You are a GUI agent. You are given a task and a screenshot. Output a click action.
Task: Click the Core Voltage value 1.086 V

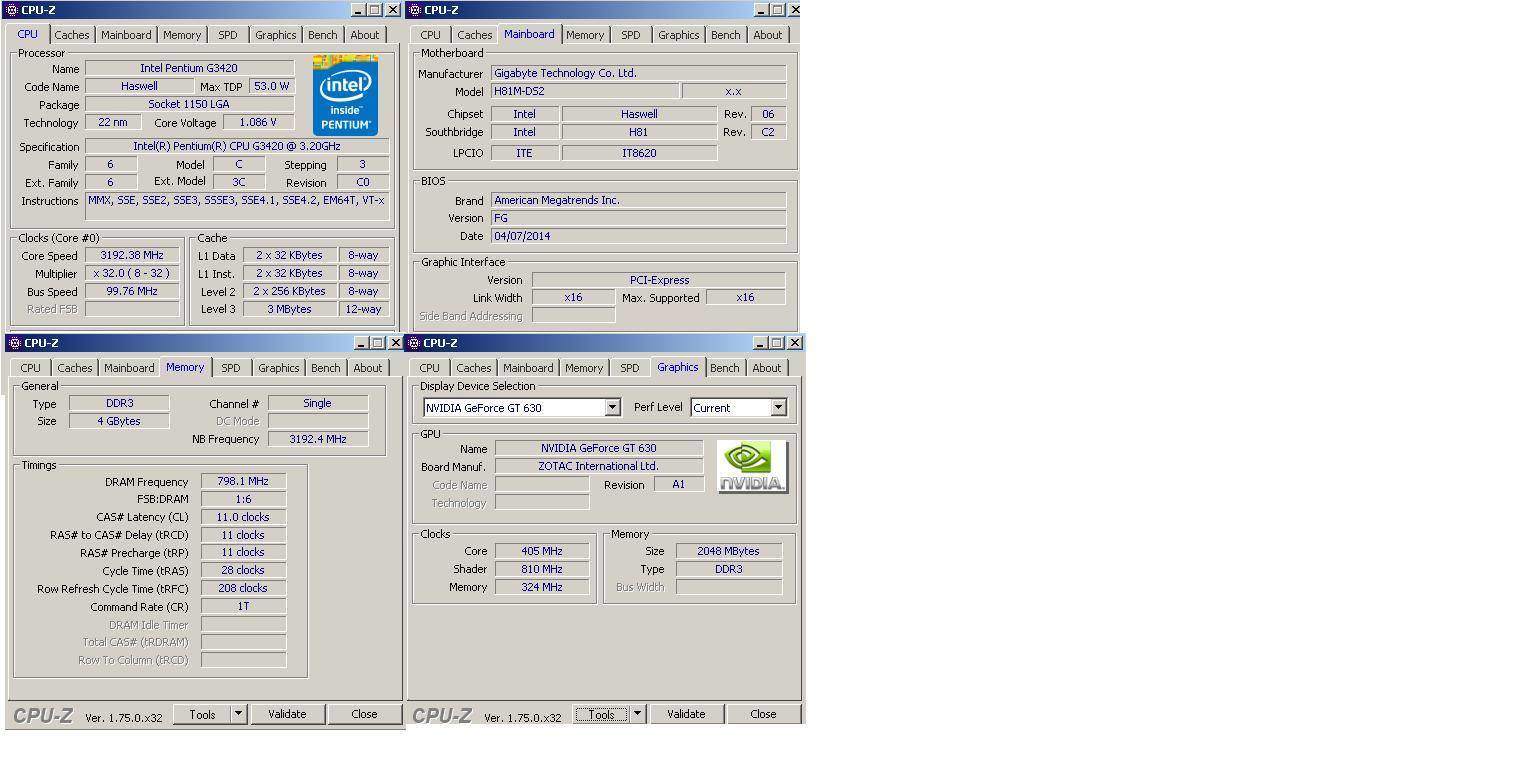[258, 122]
